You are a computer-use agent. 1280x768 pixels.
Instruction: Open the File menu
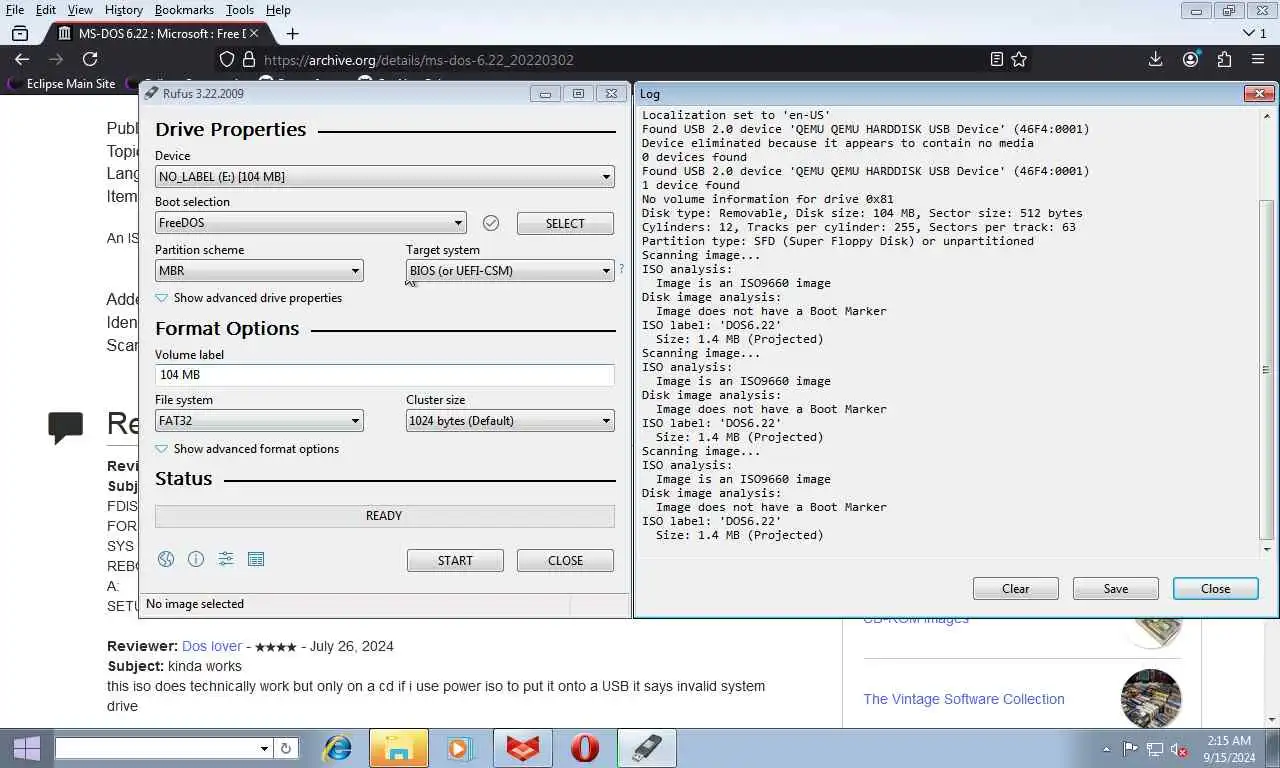[15, 10]
